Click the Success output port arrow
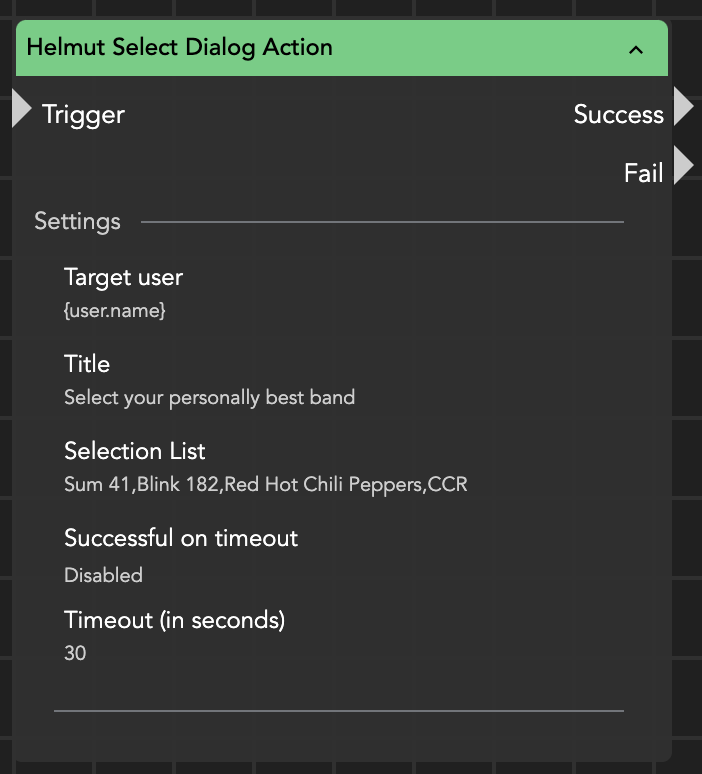The image size is (702, 774). 683,107
